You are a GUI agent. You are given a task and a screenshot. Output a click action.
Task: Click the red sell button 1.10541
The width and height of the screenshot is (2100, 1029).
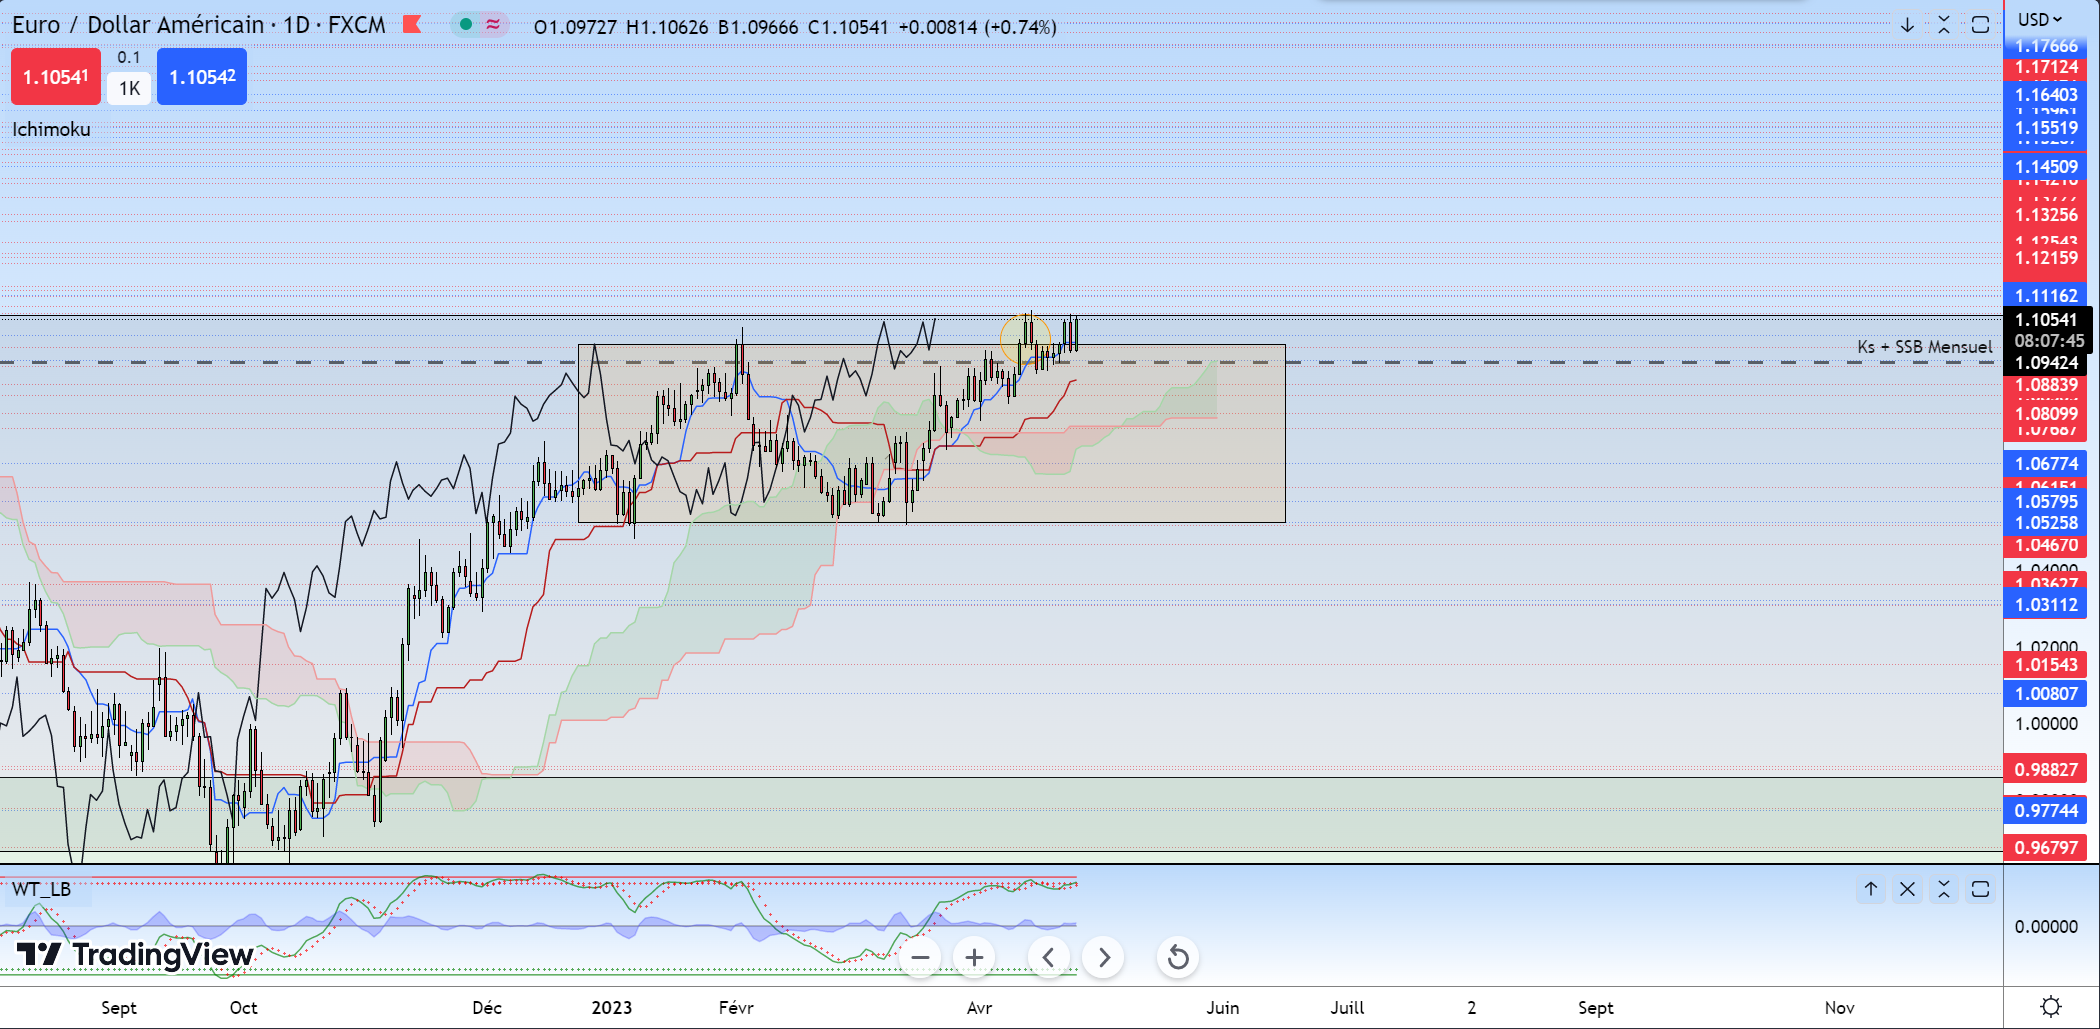click(x=56, y=77)
